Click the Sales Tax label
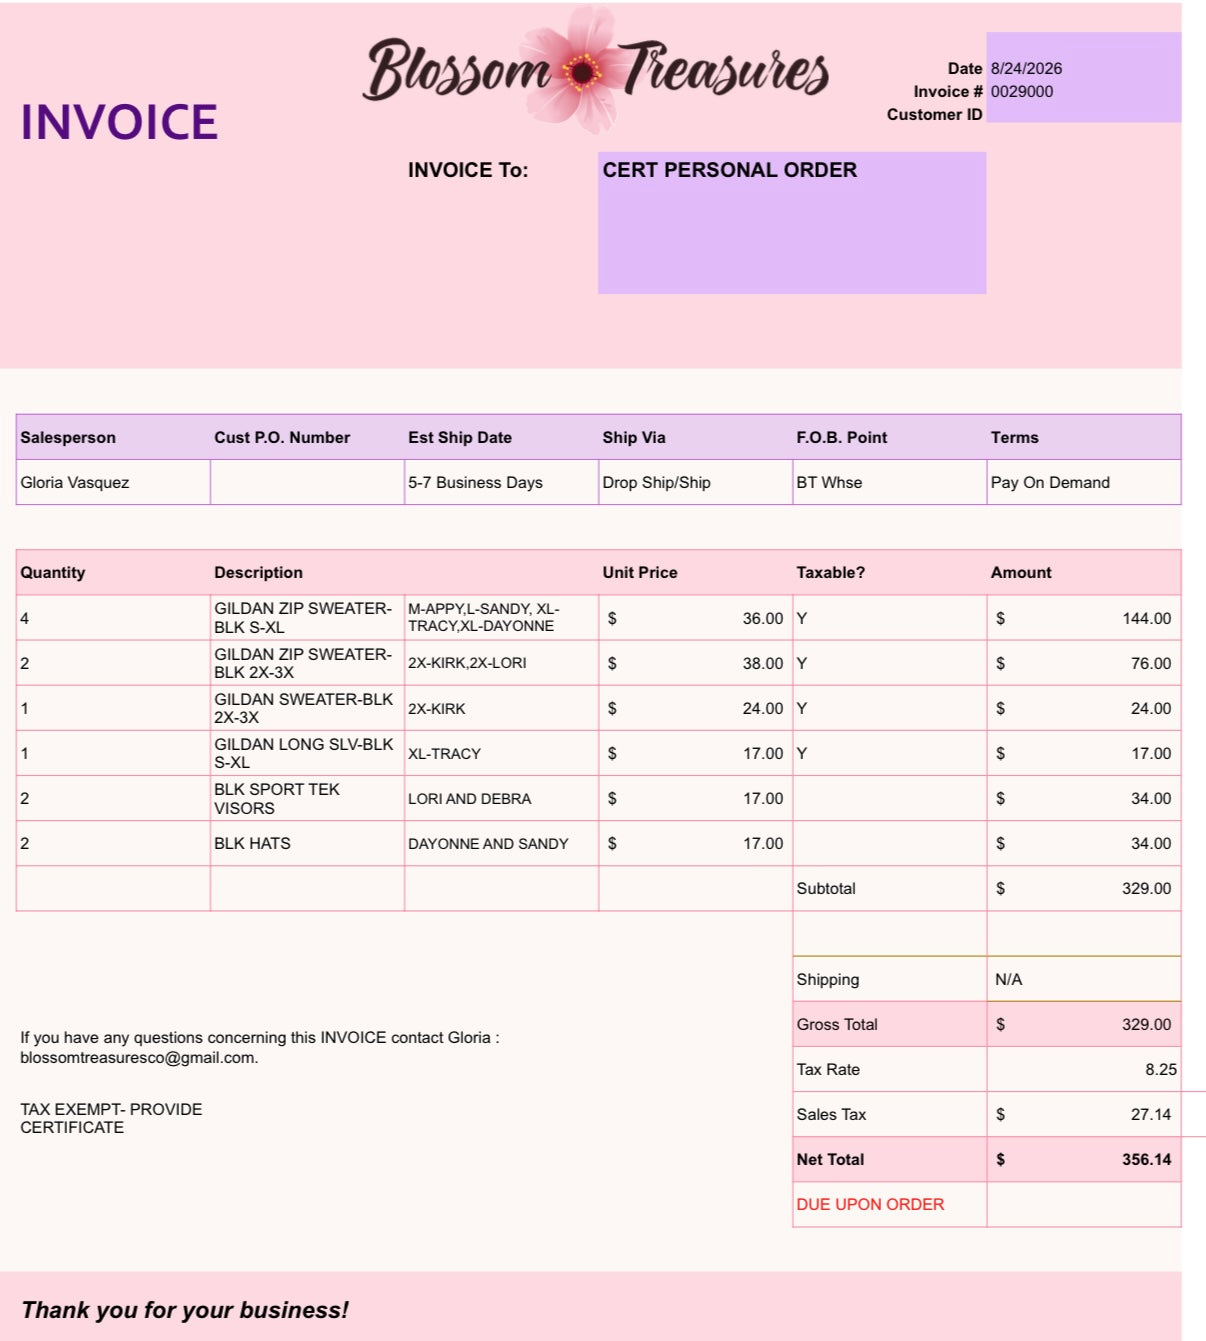Viewport: 1206px width, 1341px height. (831, 1114)
